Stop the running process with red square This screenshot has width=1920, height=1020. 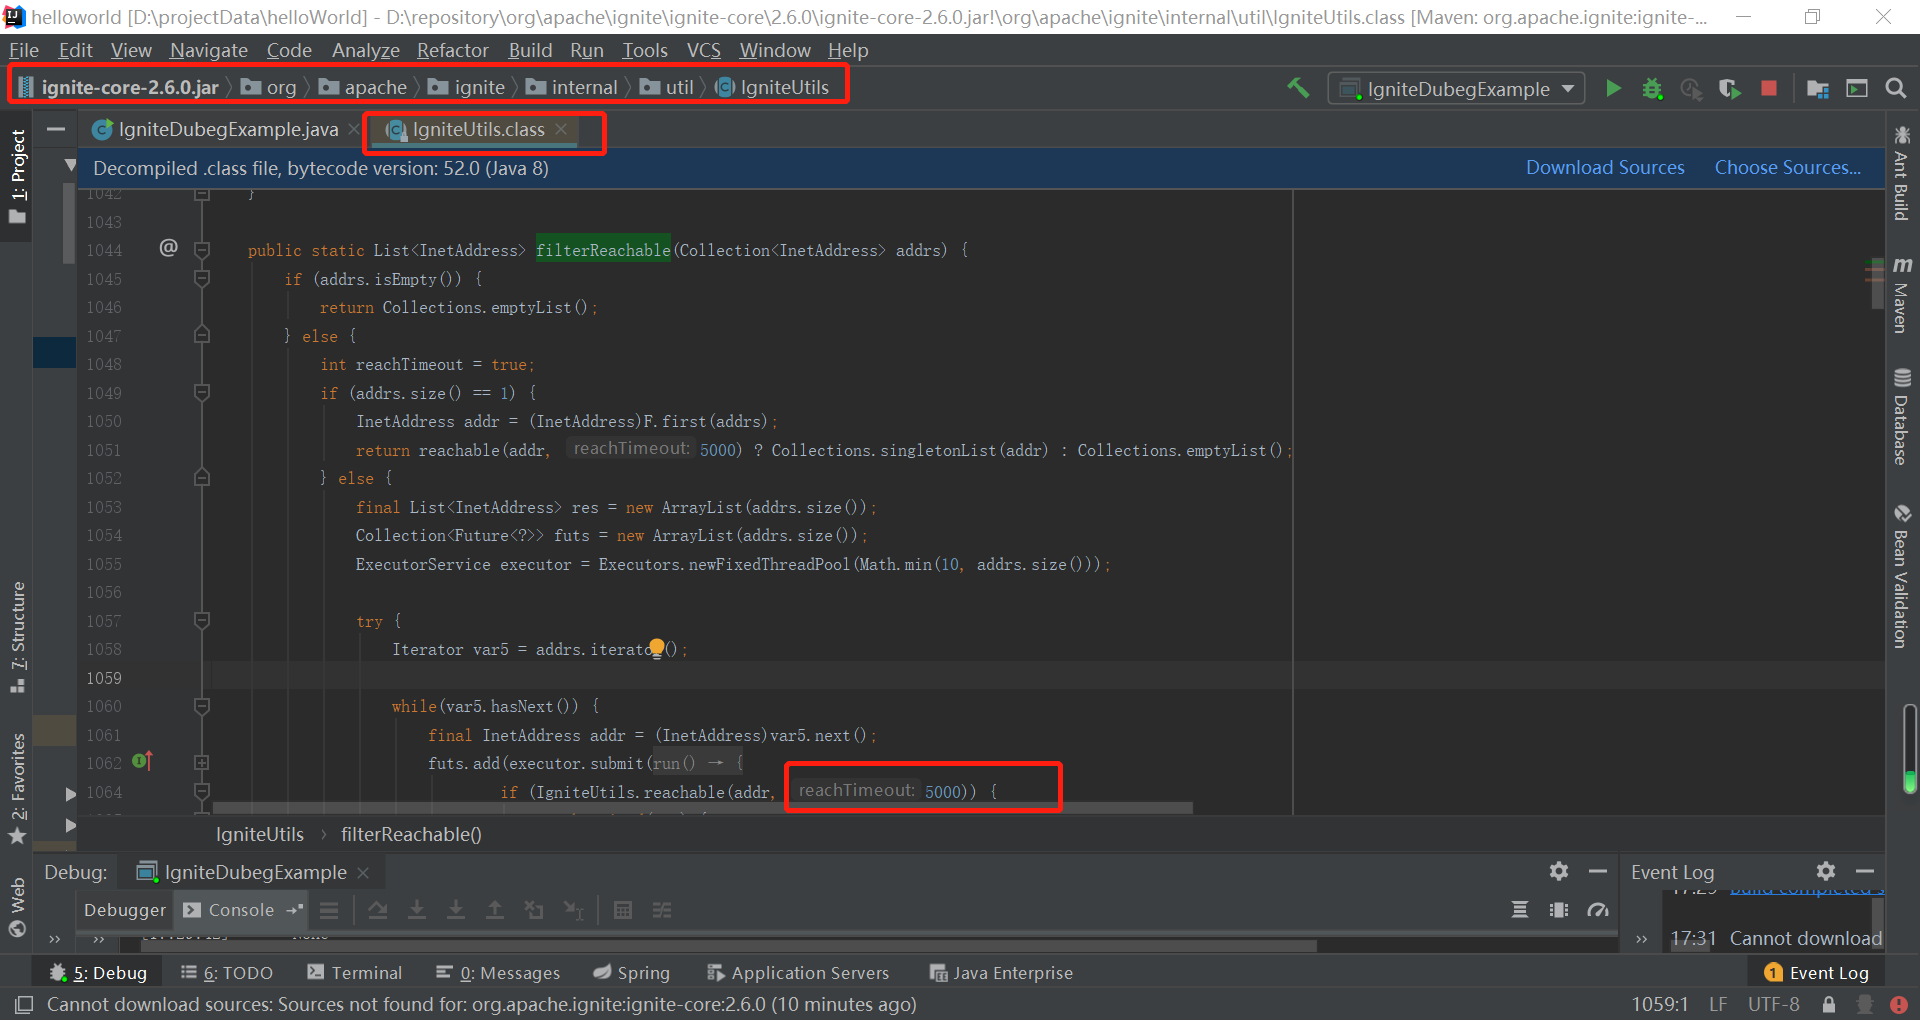point(1769,88)
